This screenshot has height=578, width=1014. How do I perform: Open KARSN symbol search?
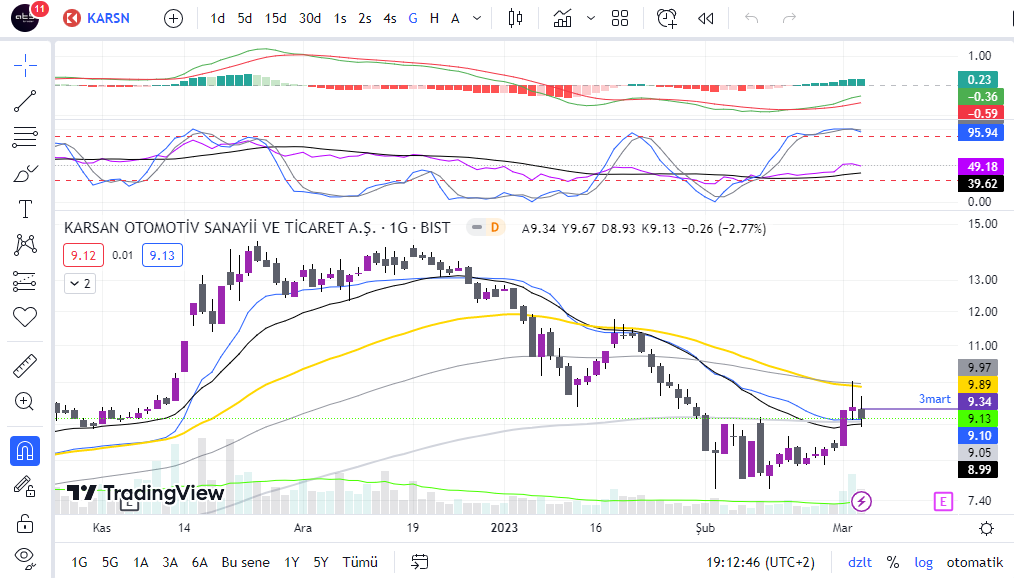coord(97,18)
